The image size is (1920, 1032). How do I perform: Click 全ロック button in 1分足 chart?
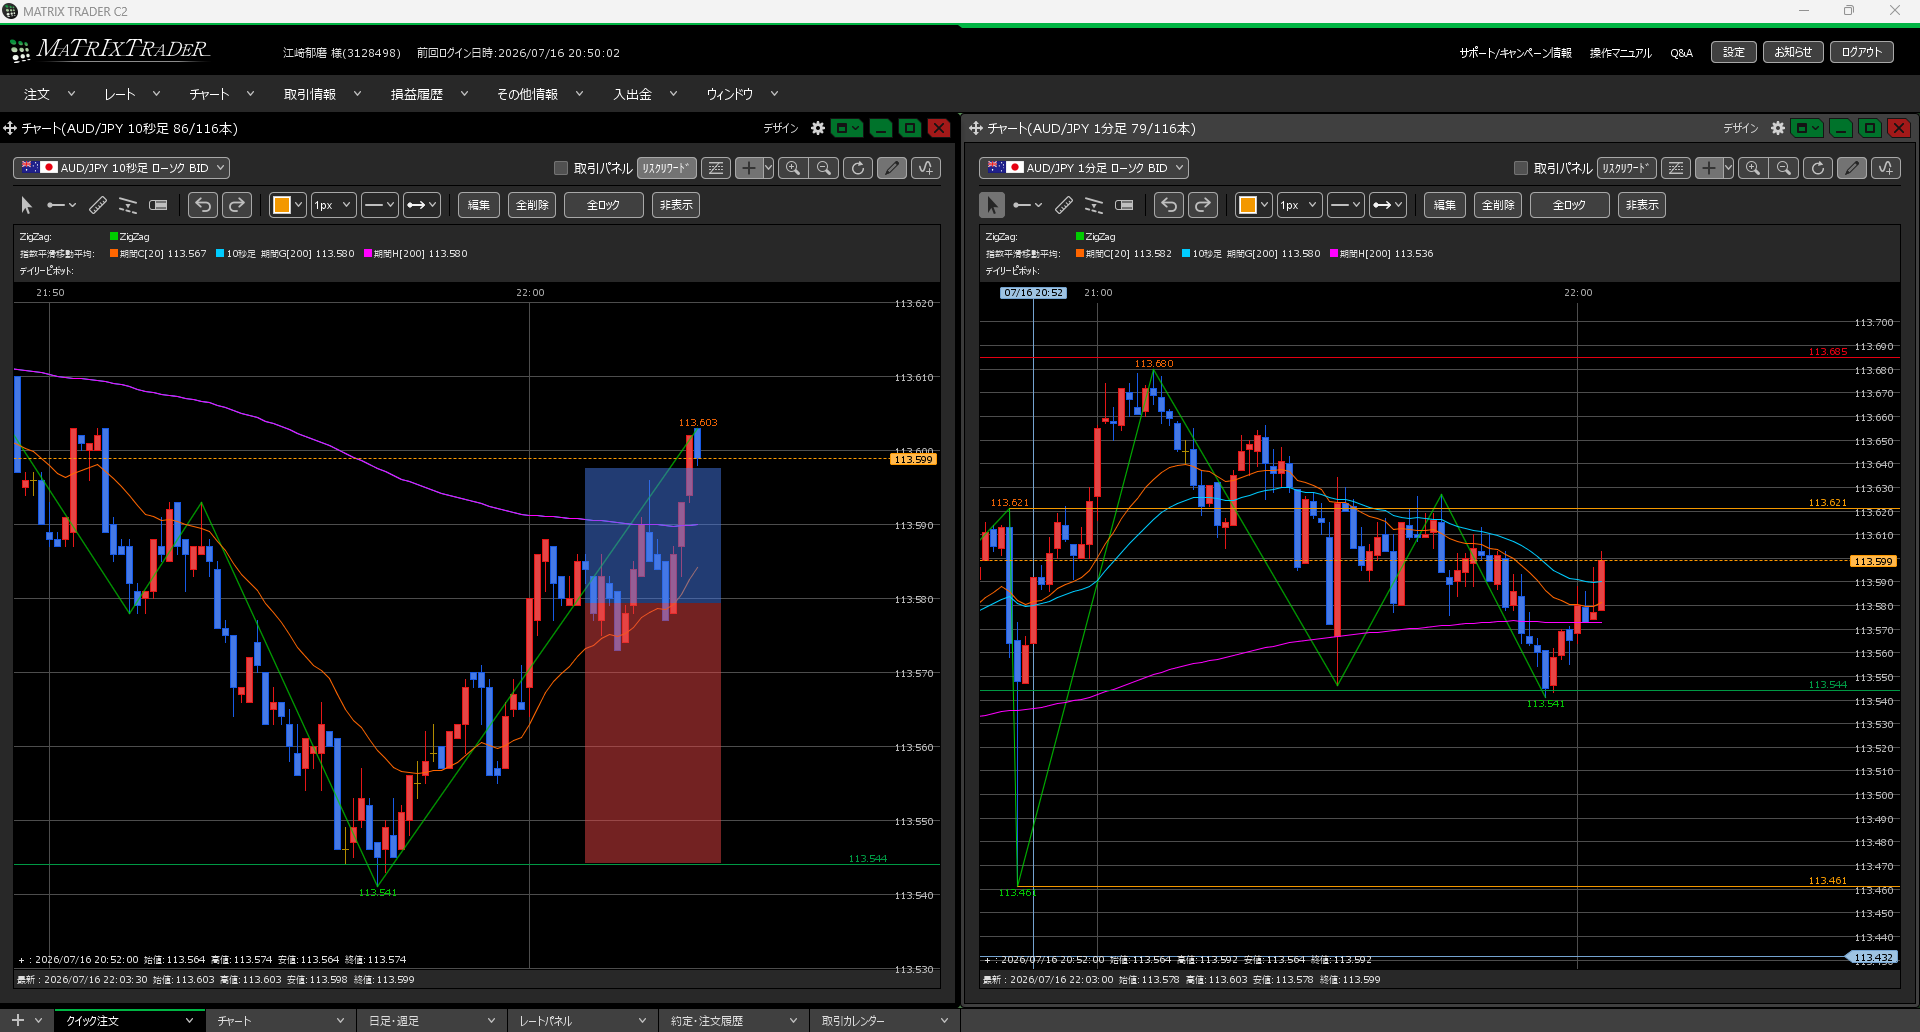(1570, 205)
